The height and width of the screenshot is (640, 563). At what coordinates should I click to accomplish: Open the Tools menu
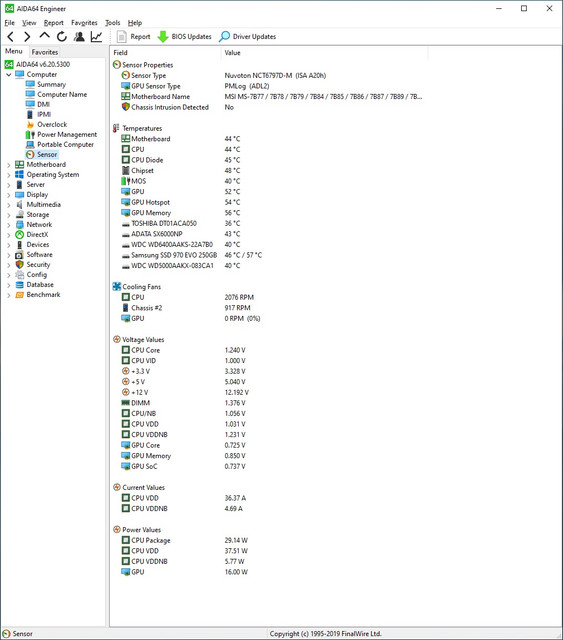112,23
